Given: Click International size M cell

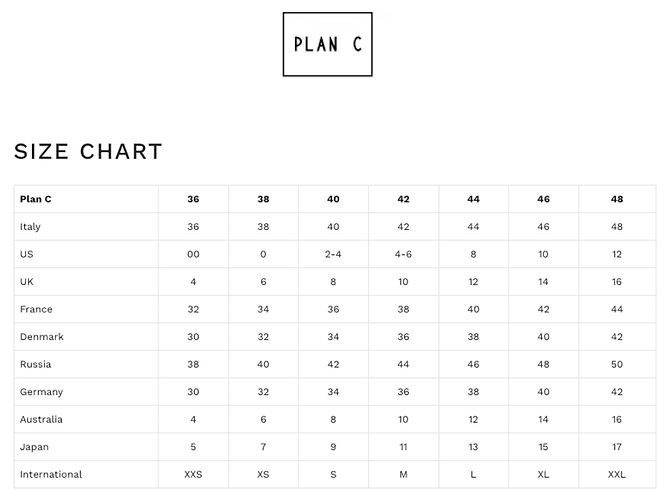Looking at the screenshot, I should (x=403, y=474).
